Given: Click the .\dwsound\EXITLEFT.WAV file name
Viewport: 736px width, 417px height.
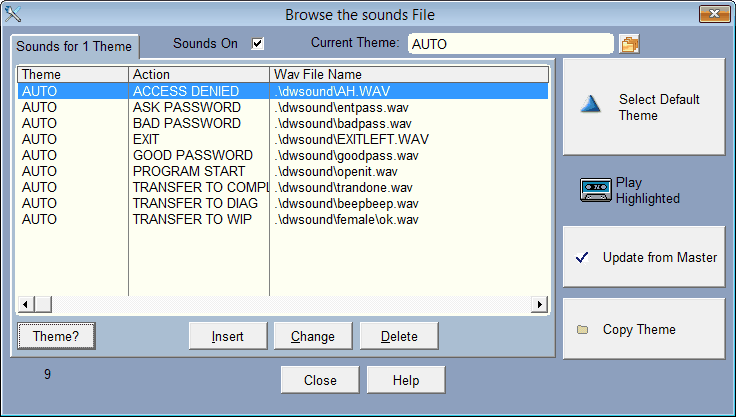Looking at the screenshot, I should click(351, 139).
